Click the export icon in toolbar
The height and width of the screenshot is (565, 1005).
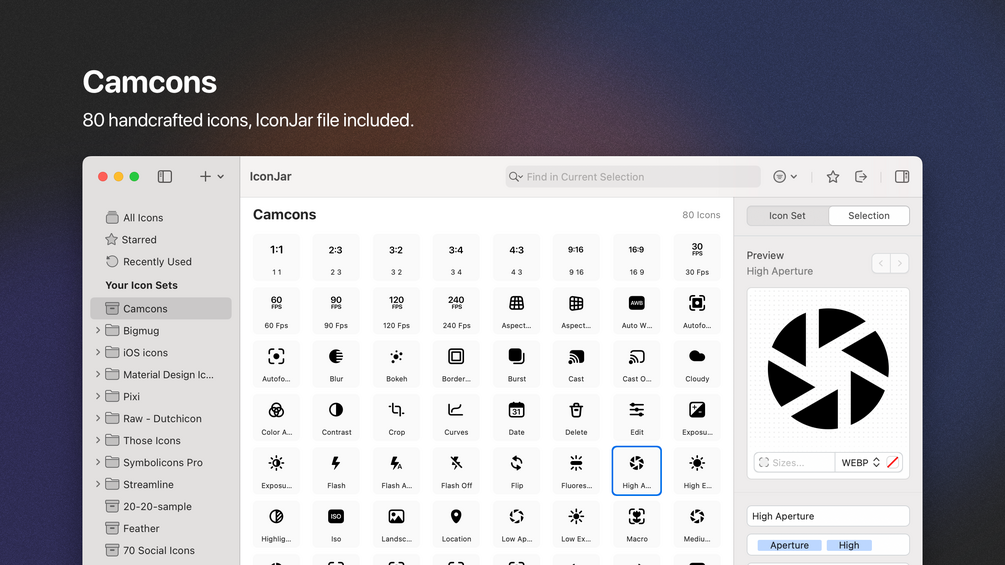[861, 177]
